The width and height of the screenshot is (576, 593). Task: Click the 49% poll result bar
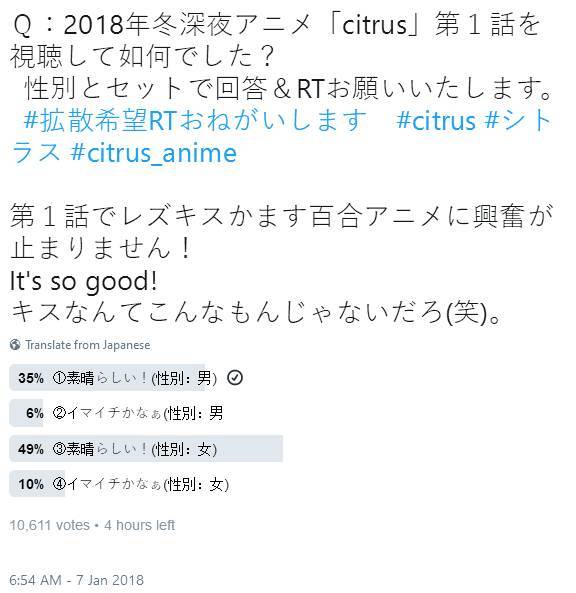(x=146, y=449)
